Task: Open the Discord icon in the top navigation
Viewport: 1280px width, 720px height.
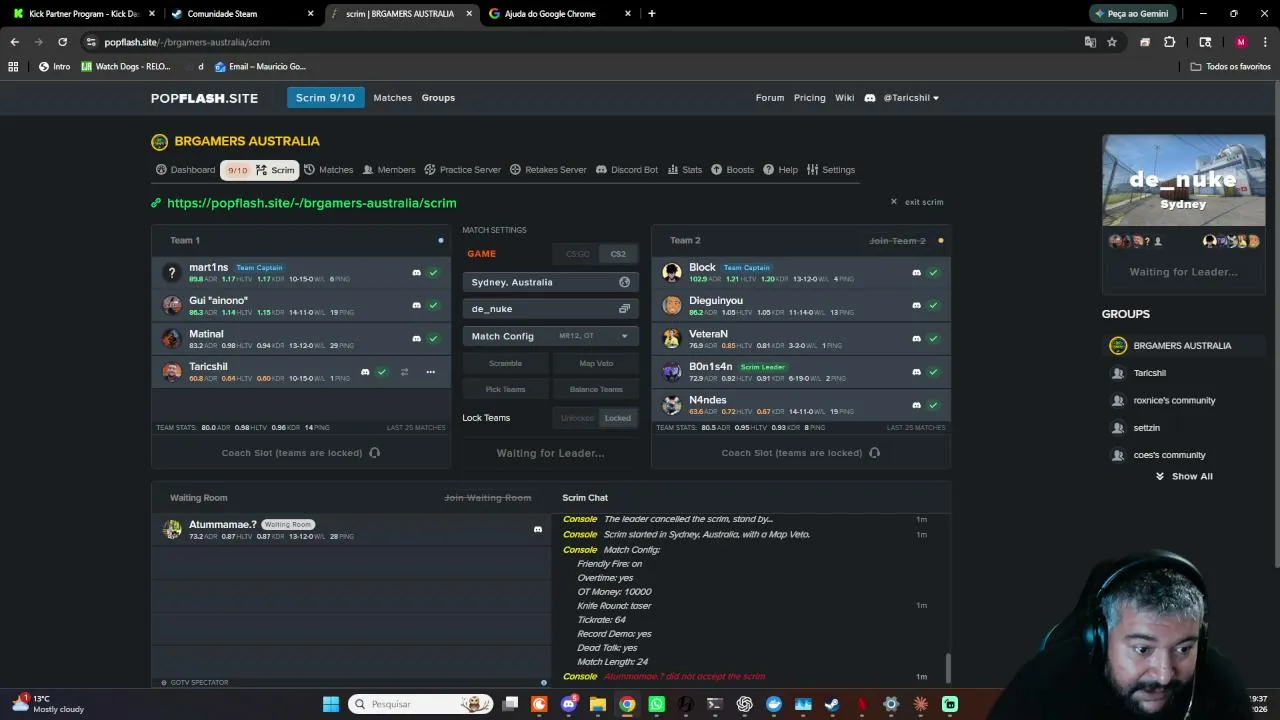Action: (870, 98)
